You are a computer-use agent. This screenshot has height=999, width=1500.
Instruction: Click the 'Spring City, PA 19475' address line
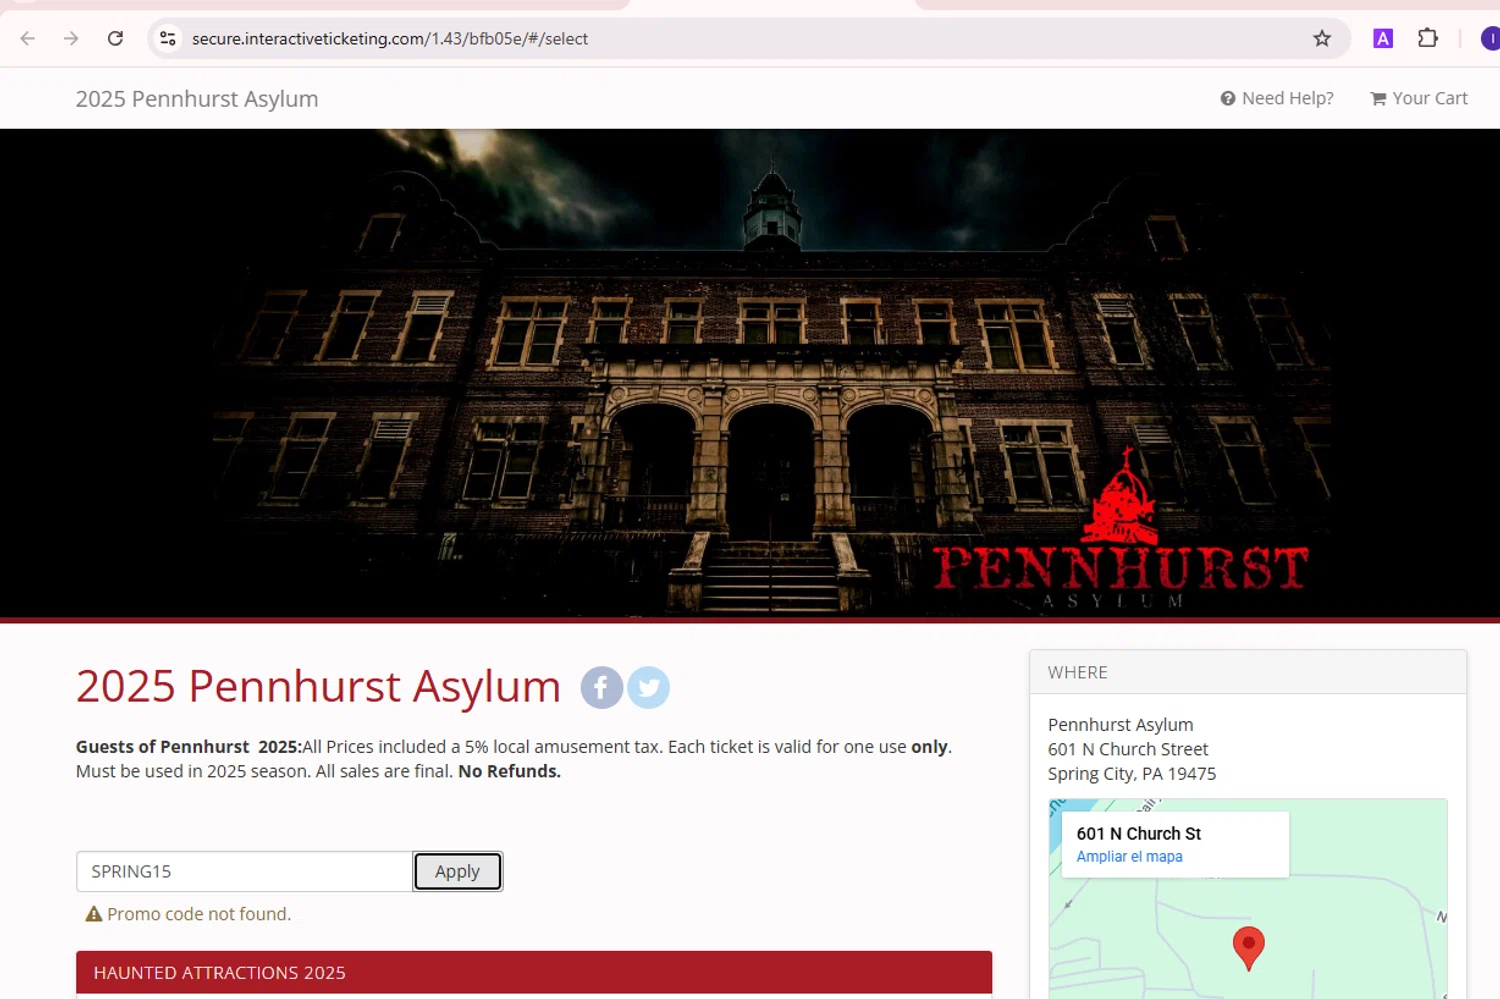click(1132, 774)
